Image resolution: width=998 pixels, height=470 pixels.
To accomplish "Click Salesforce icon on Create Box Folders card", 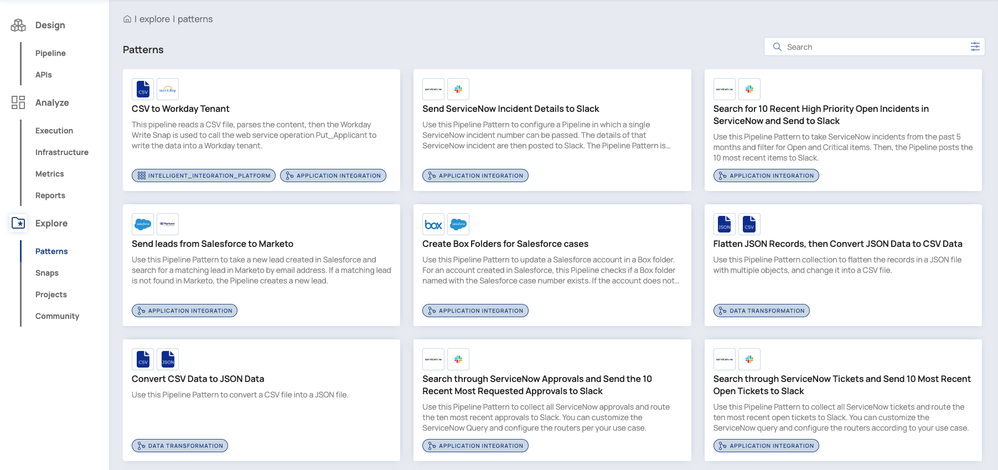I will click(x=458, y=224).
